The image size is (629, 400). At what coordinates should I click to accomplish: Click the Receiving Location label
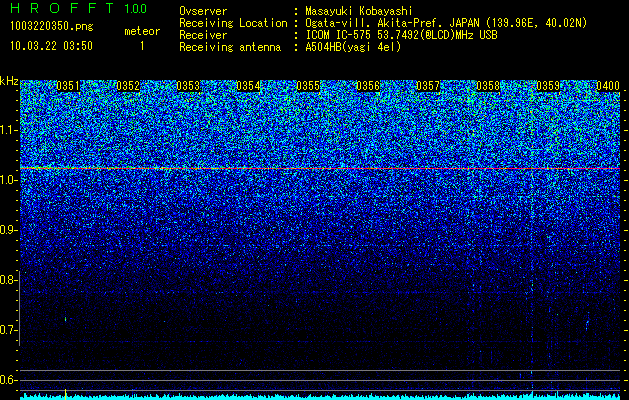click(233, 23)
